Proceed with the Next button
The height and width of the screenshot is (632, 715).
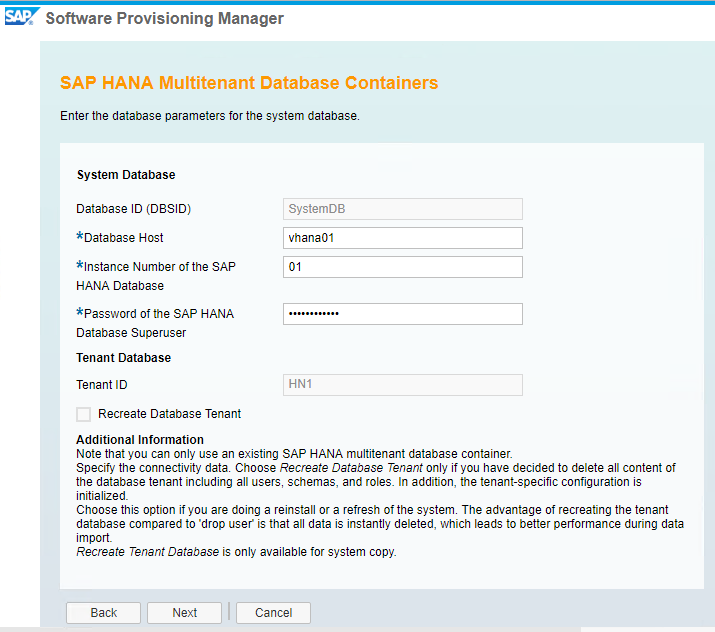pos(184,612)
